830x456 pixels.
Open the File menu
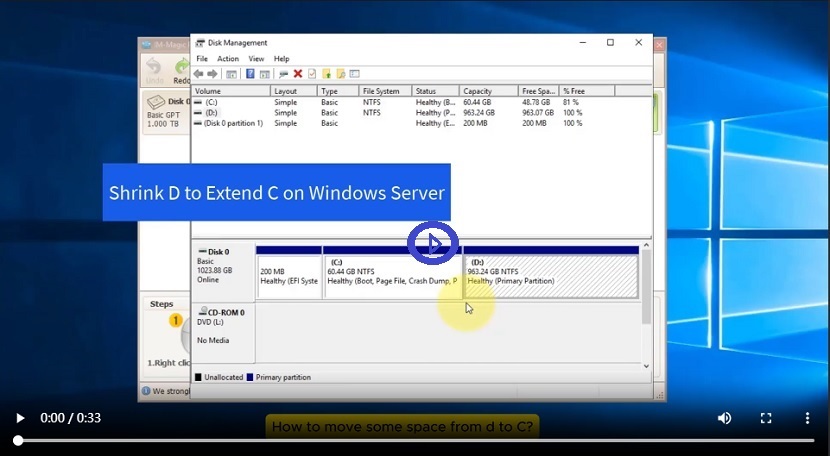[x=202, y=59]
